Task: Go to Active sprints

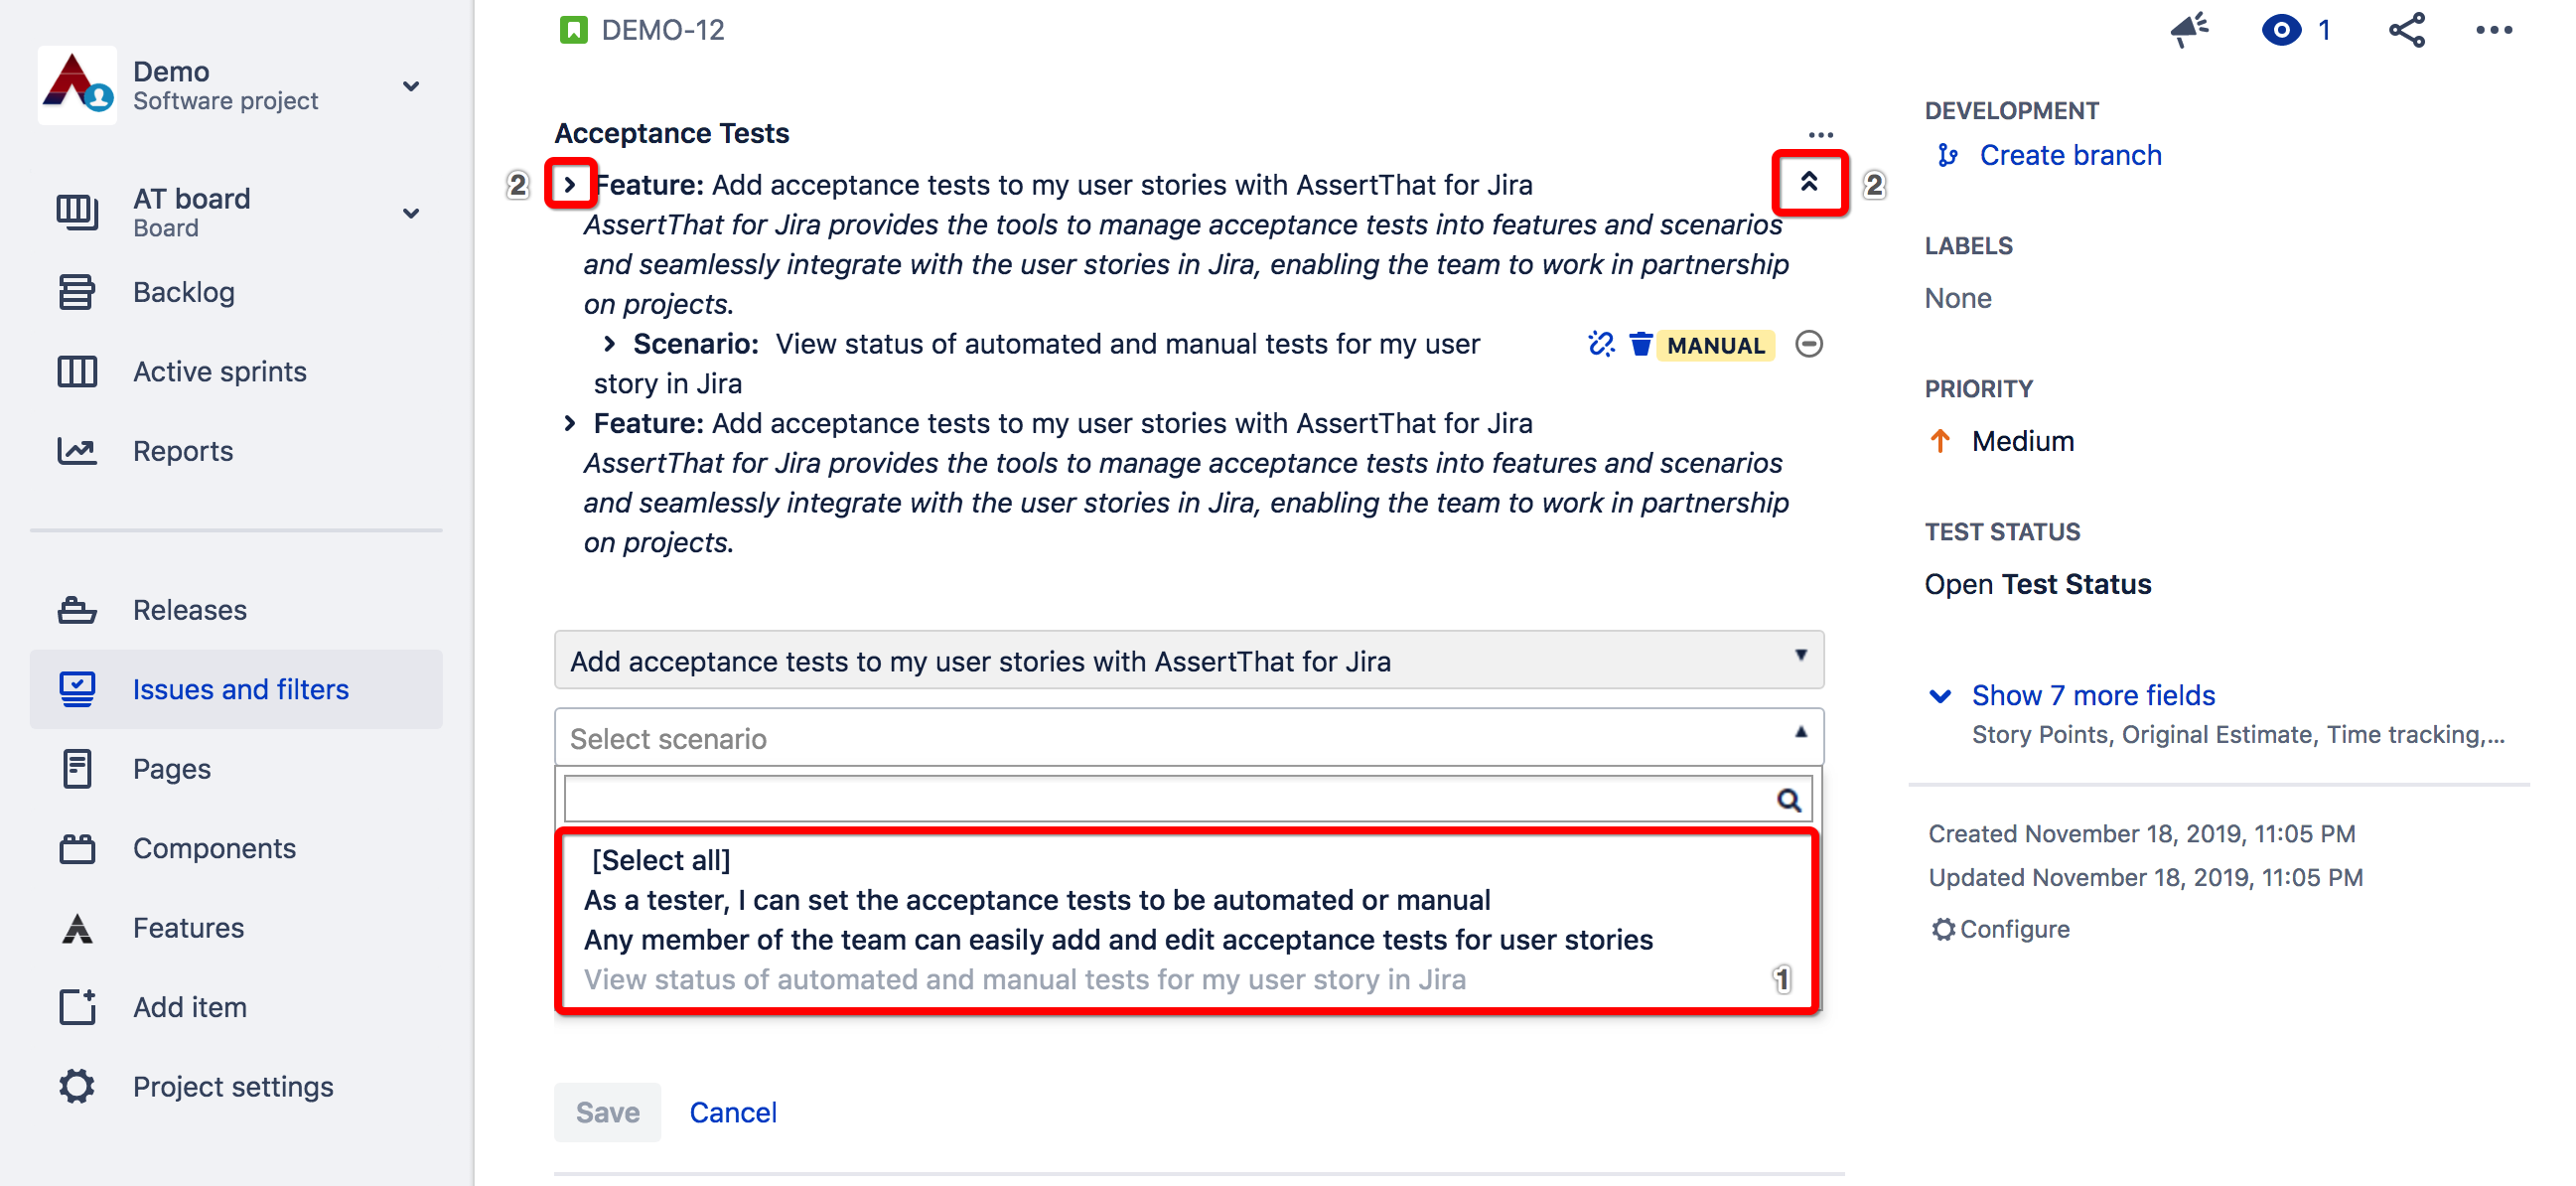Action: click(220, 371)
